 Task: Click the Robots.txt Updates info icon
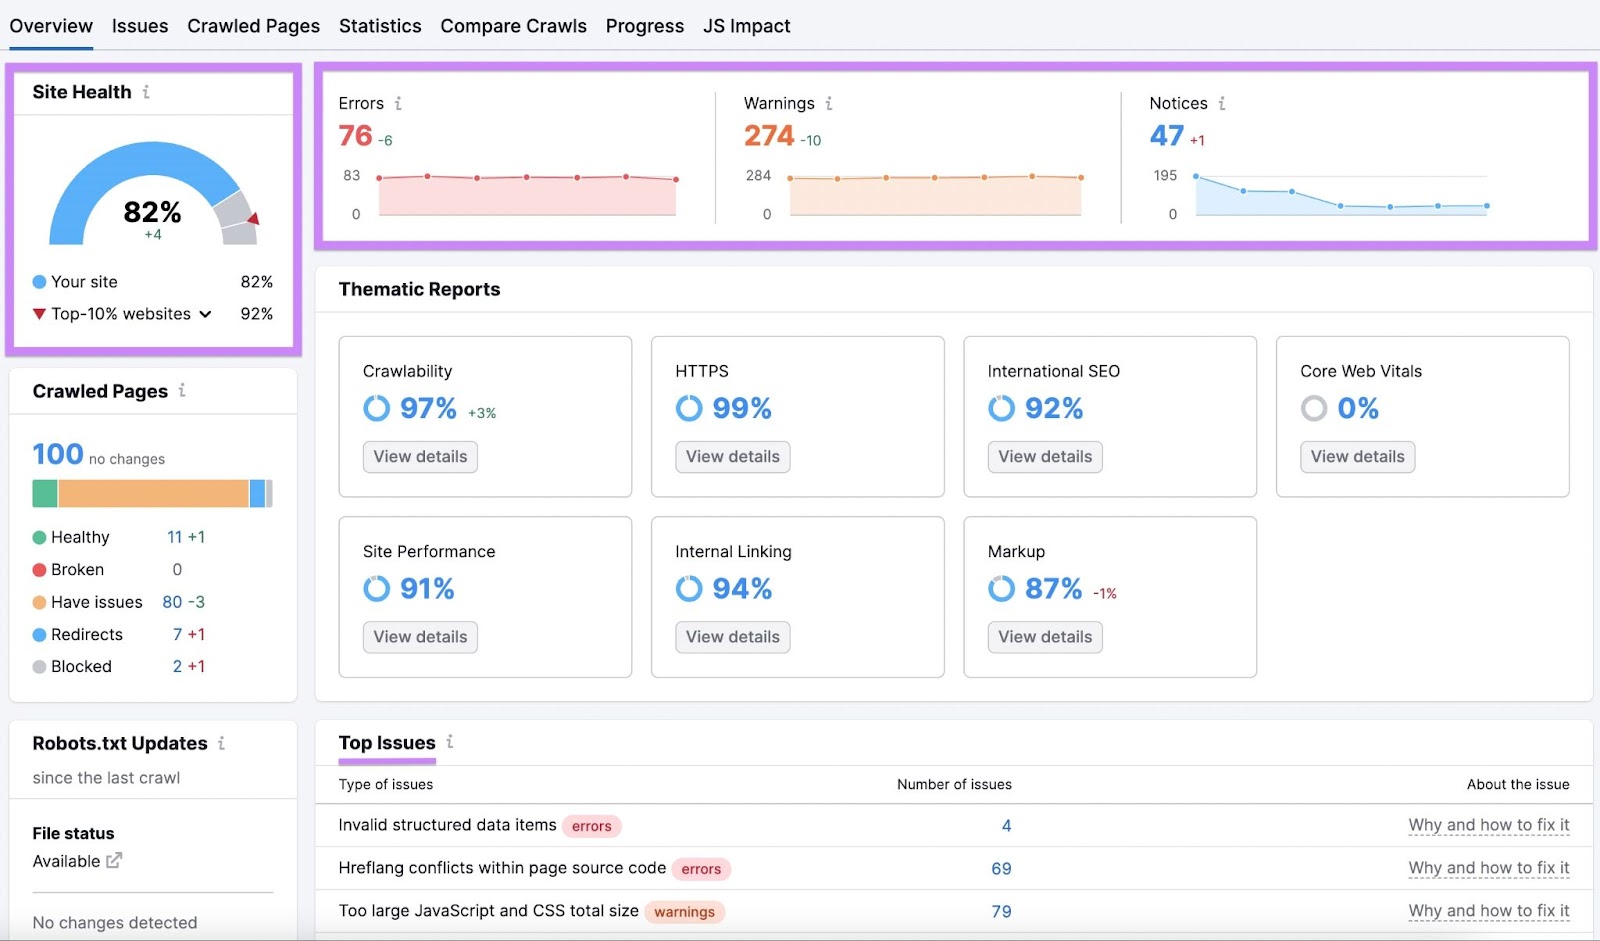(223, 743)
